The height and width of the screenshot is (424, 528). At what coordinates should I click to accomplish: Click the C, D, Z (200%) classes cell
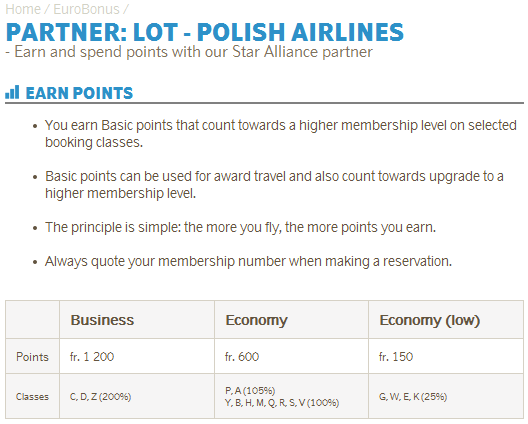(100, 397)
